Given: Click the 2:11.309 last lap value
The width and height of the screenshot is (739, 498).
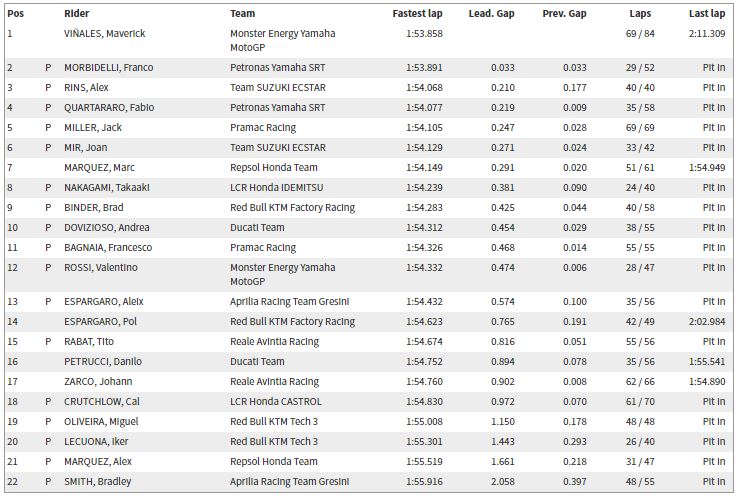Looking at the screenshot, I should coord(706,34).
